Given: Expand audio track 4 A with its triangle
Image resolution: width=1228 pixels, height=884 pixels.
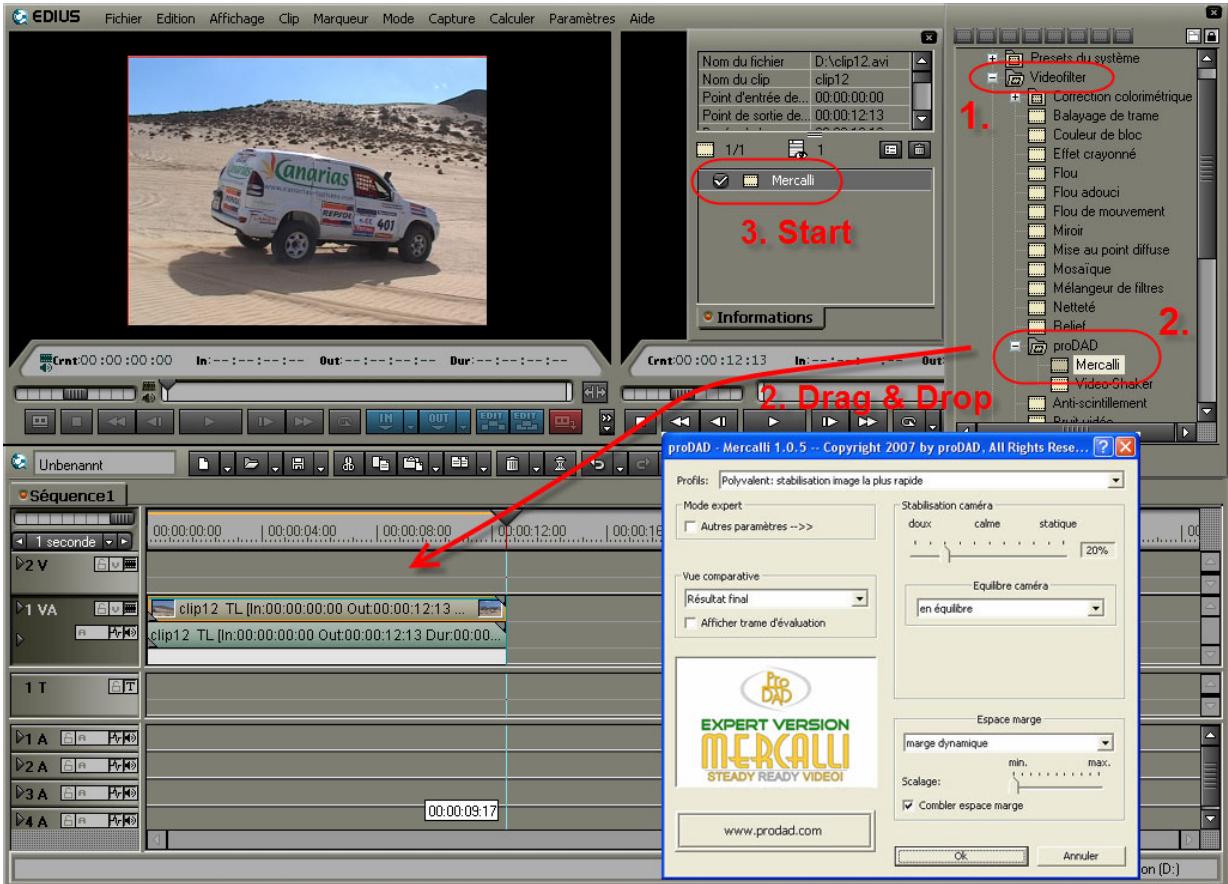Looking at the screenshot, I should click(21, 819).
